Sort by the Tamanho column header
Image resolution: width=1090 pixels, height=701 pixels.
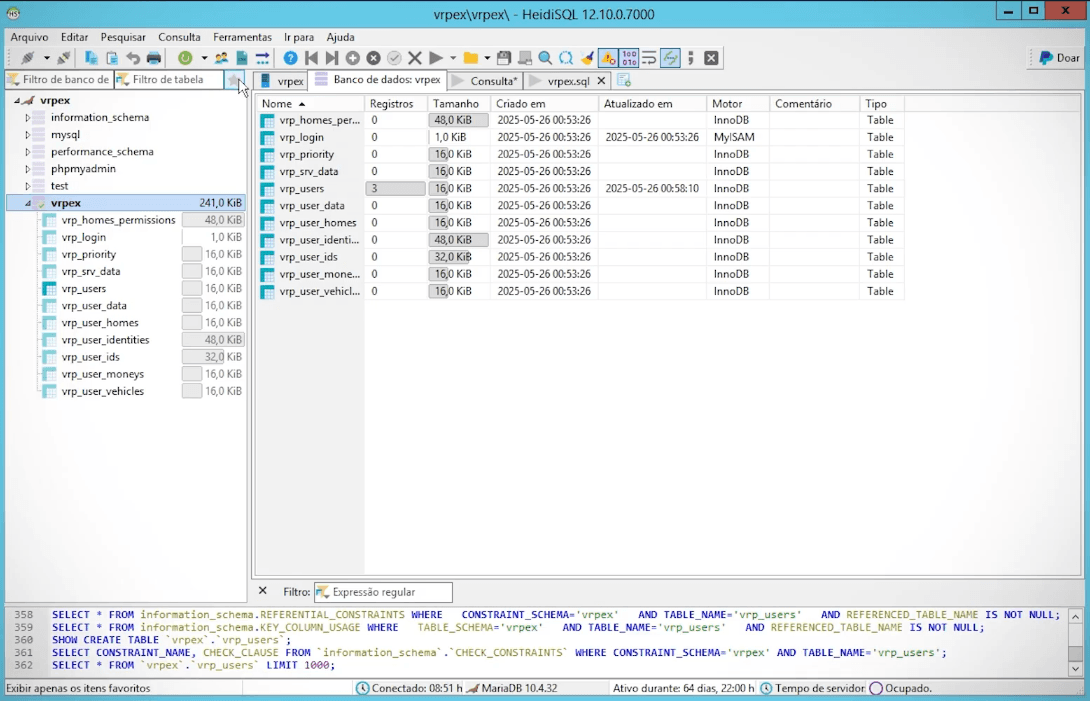[459, 104]
